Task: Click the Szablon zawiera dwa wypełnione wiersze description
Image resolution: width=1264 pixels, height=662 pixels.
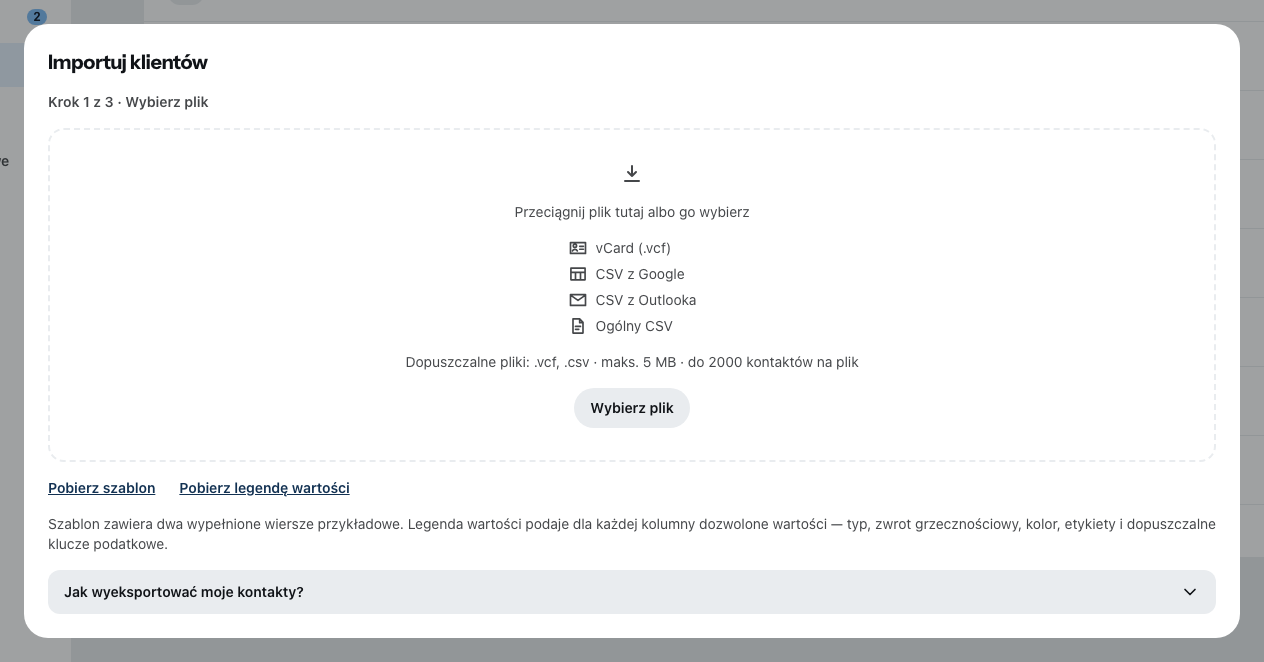Action: 632,534
